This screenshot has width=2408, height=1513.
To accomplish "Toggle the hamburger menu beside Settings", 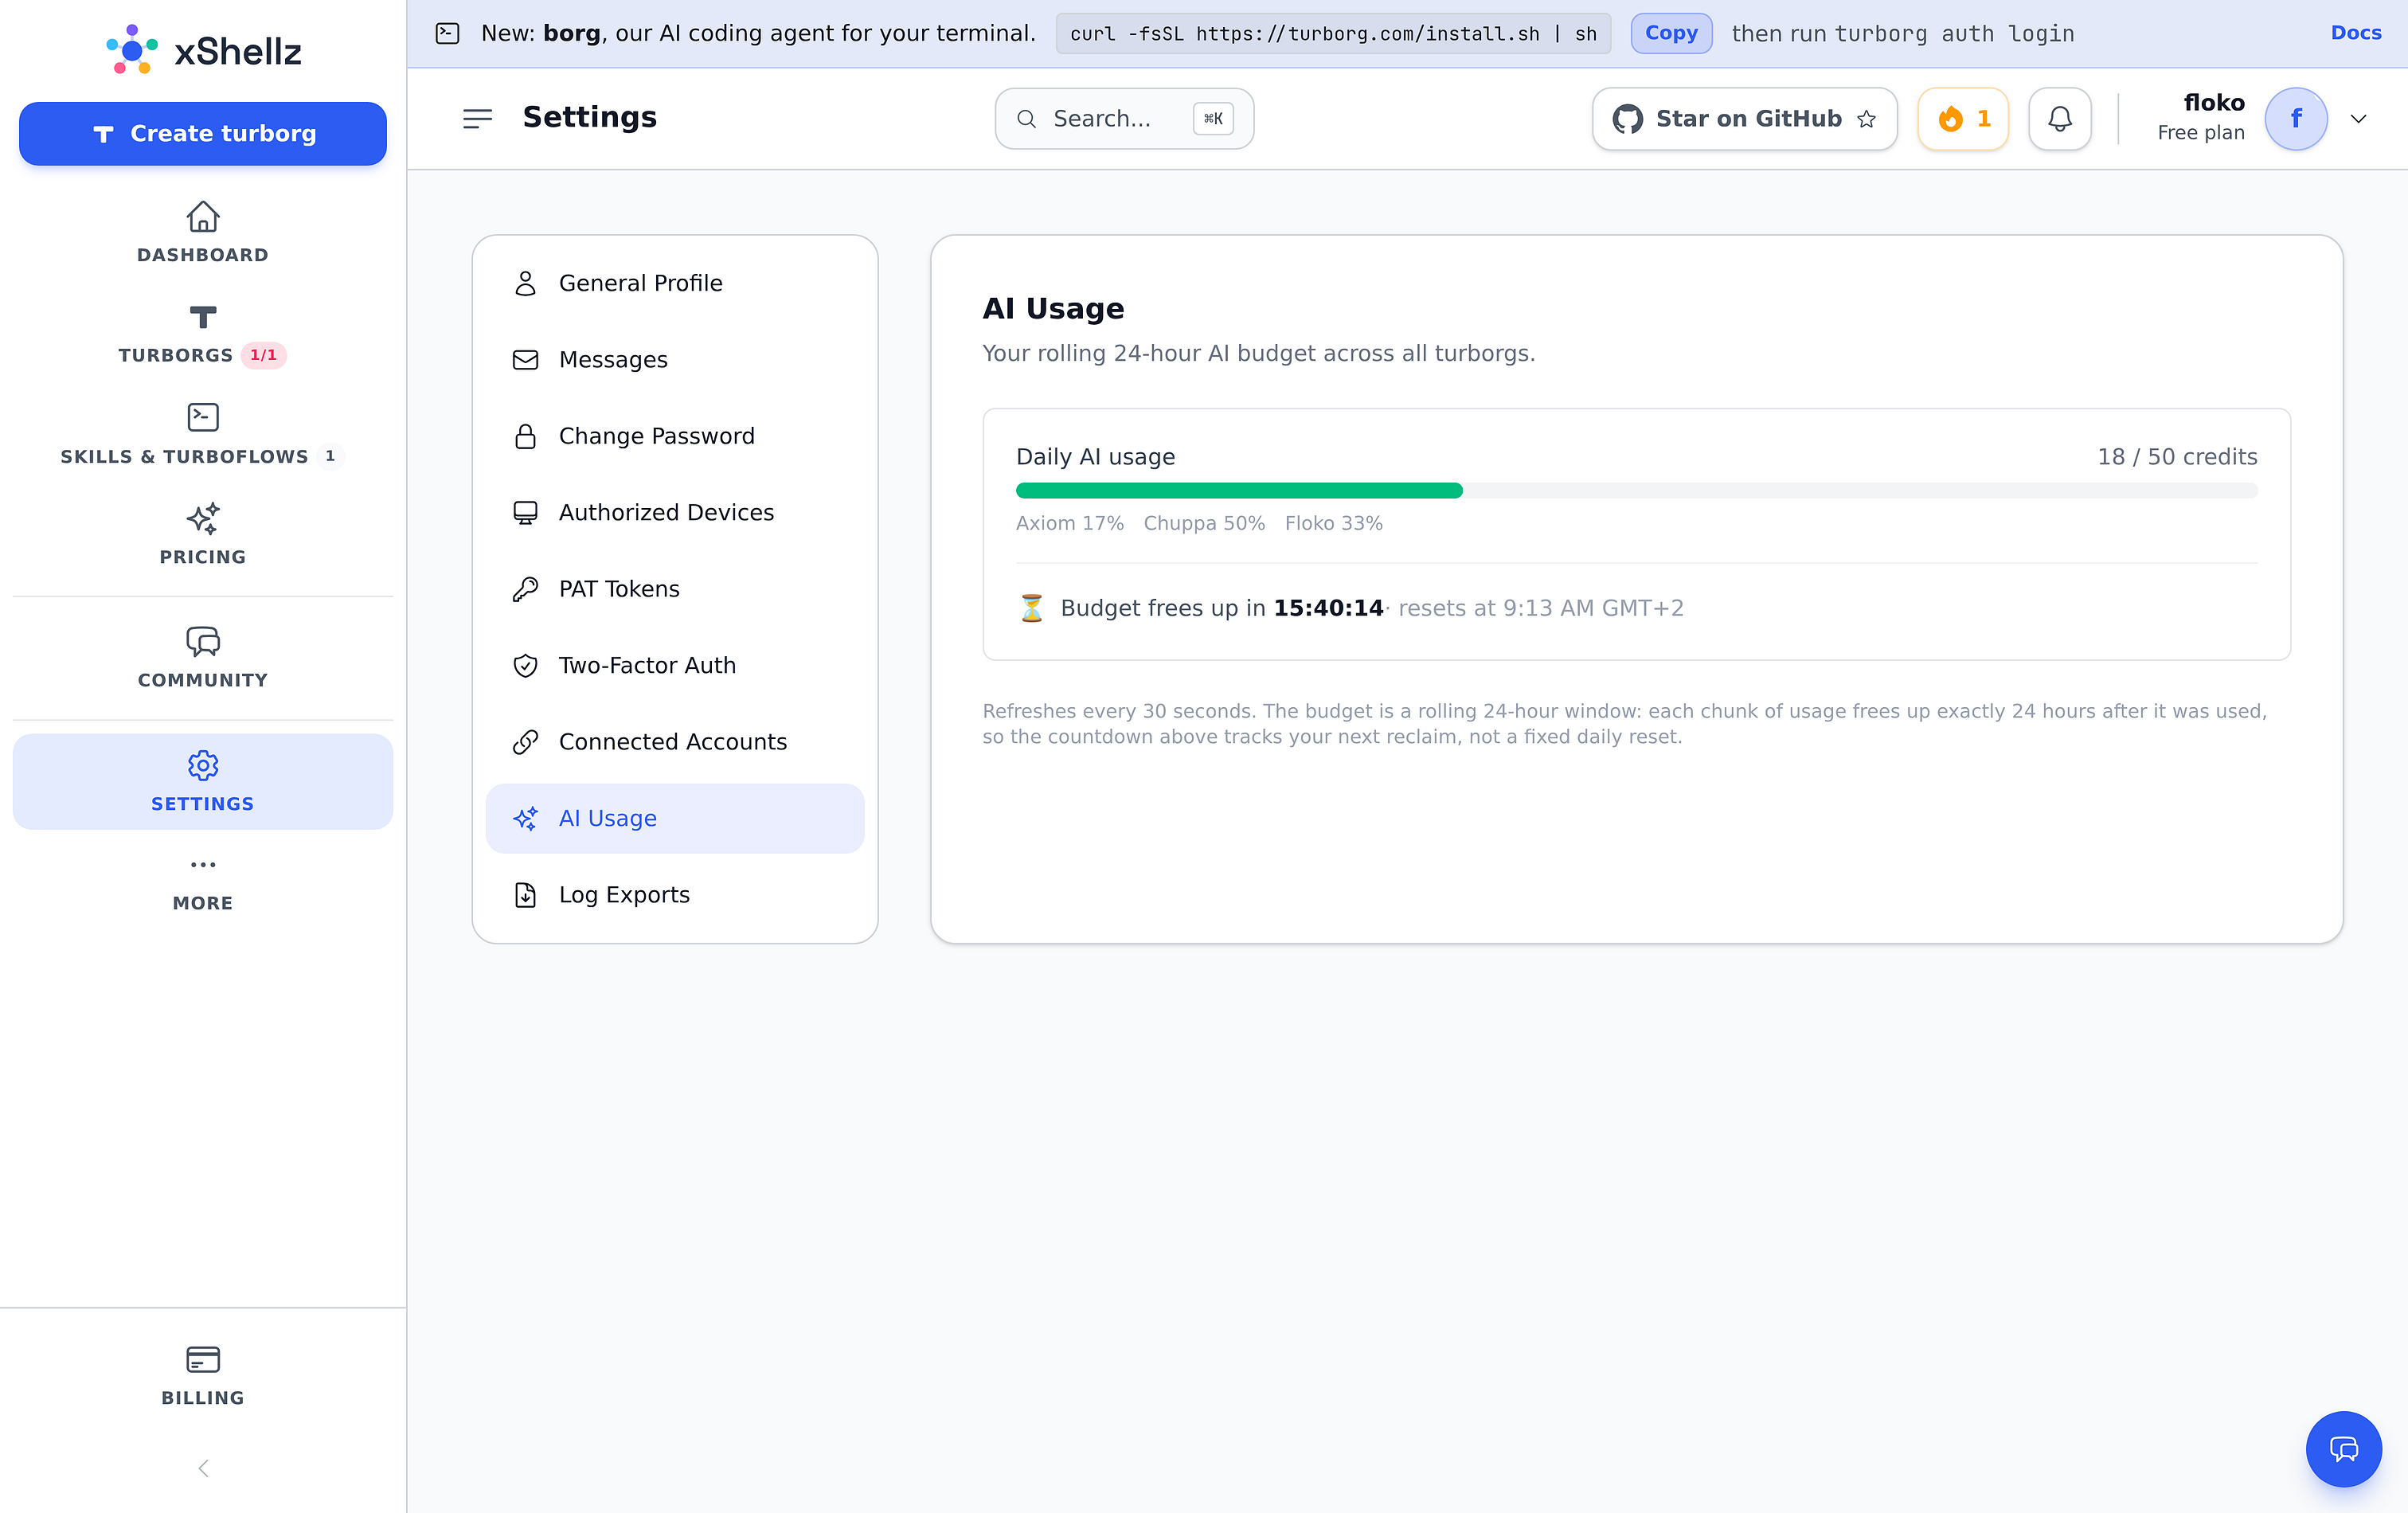I will click(x=478, y=119).
